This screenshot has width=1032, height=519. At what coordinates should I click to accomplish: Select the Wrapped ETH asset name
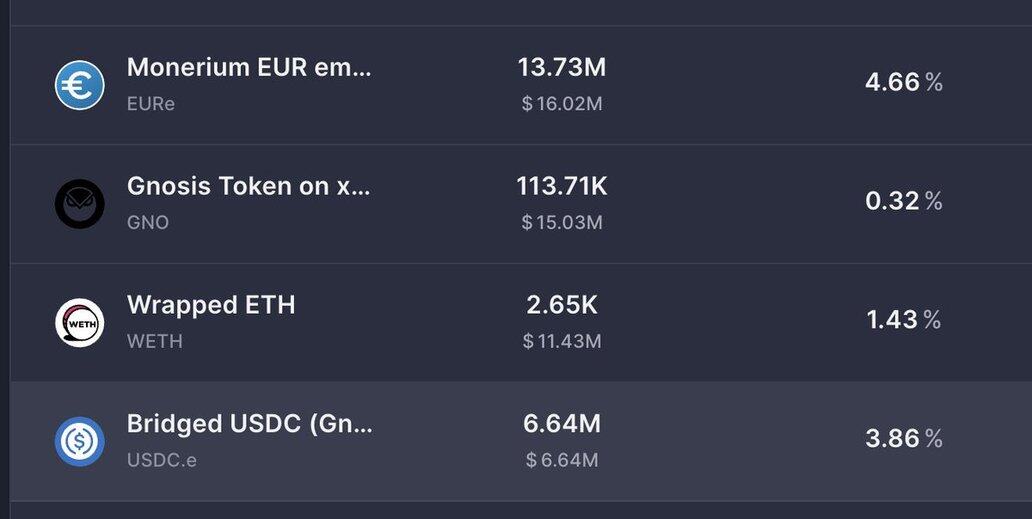211,305
